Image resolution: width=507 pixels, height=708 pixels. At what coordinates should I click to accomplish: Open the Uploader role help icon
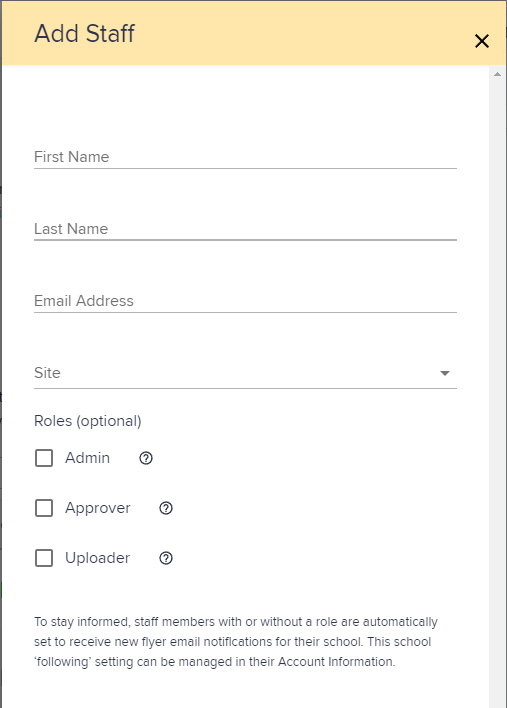point(166,558)
